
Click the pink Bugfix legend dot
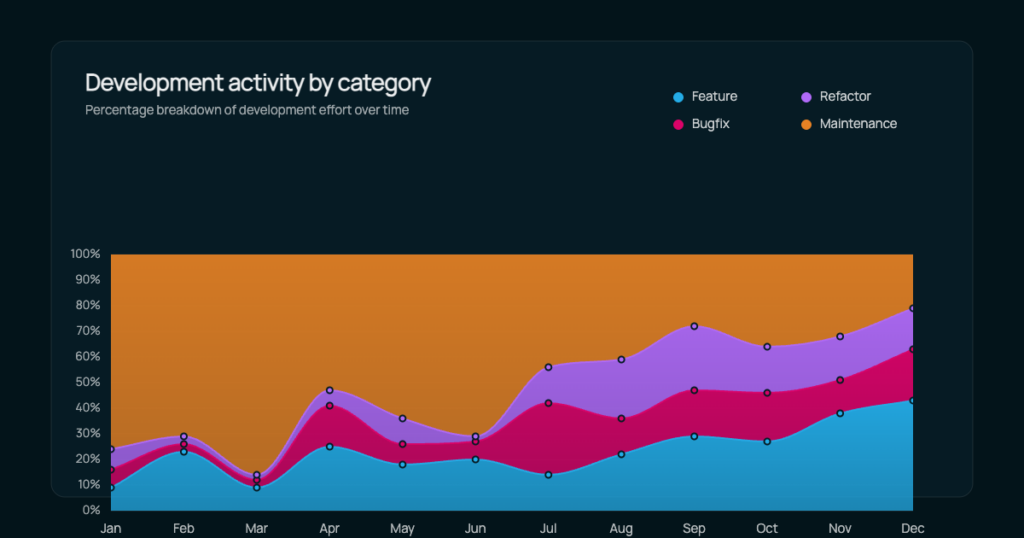679,125
